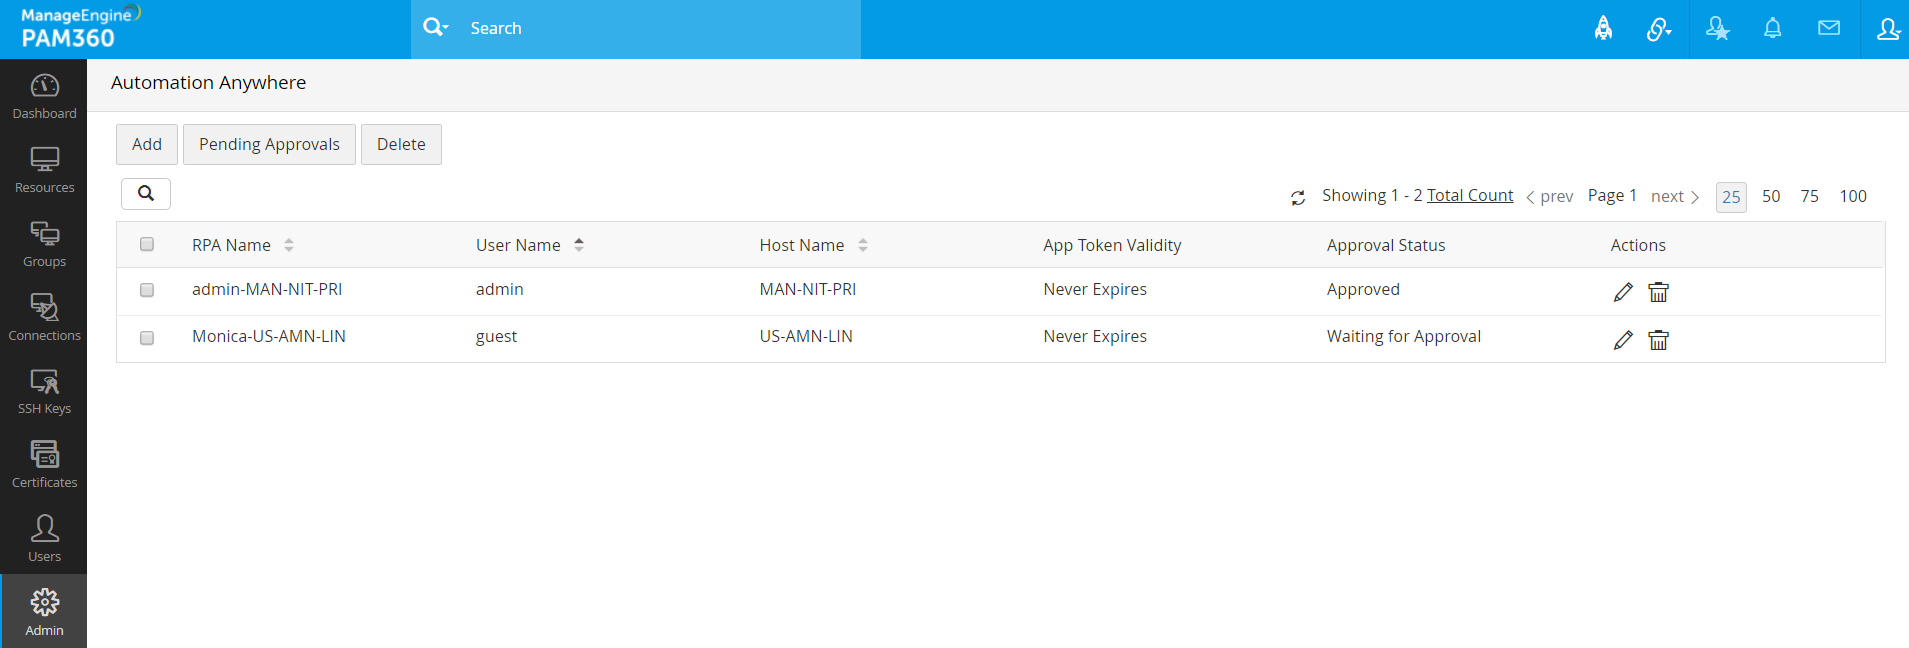
Task: Click the ManageEngine PAM360 logo
Action: coord(80,28)
